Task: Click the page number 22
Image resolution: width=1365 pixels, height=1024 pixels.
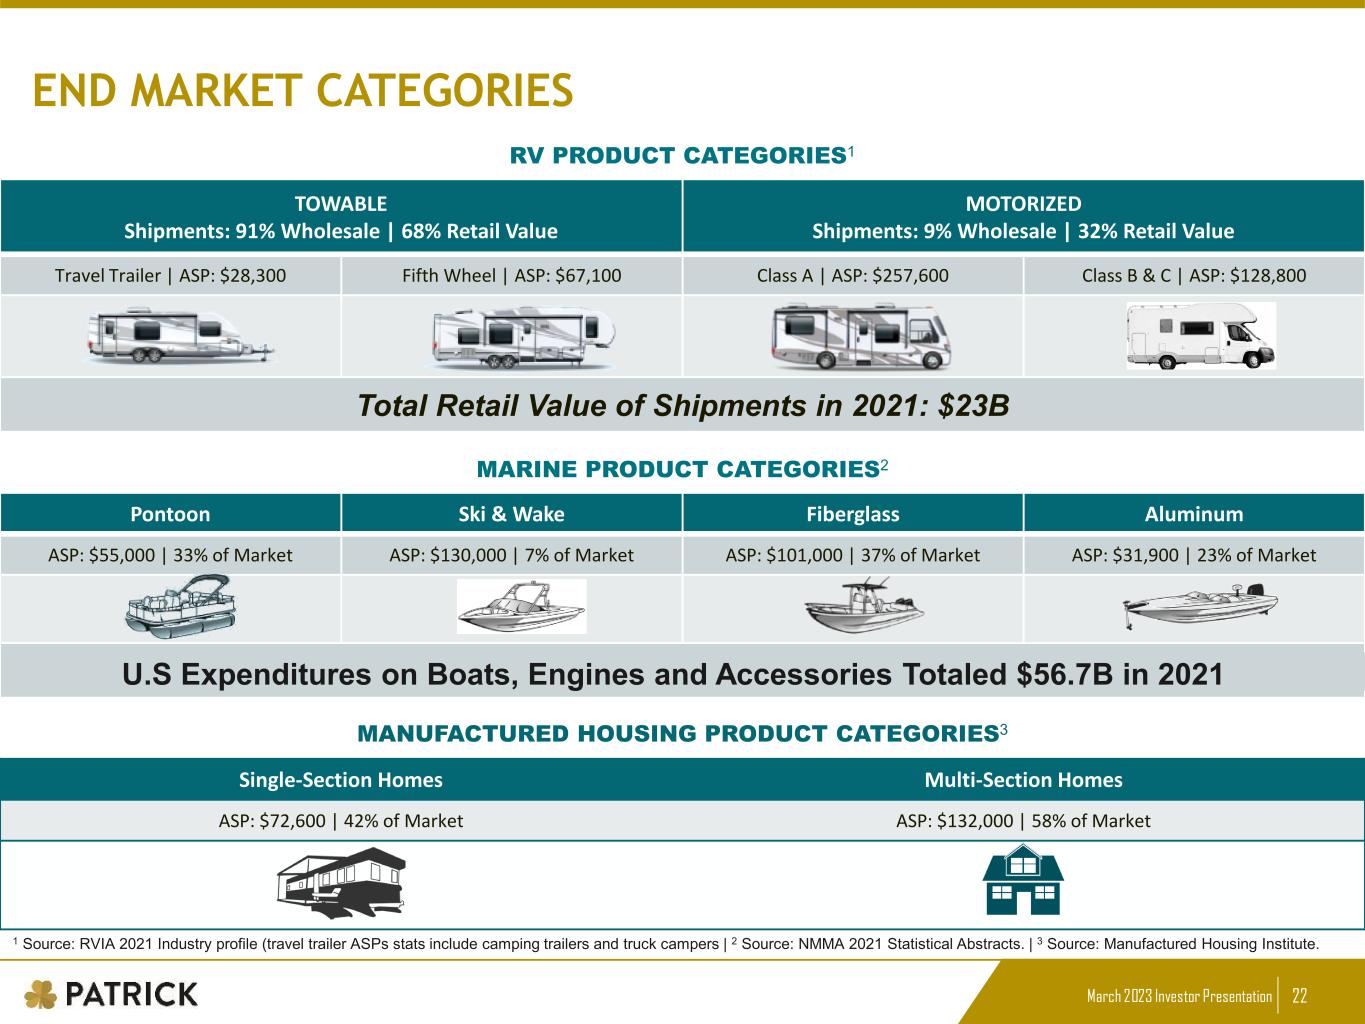Action: click(x=1300, y=996)
